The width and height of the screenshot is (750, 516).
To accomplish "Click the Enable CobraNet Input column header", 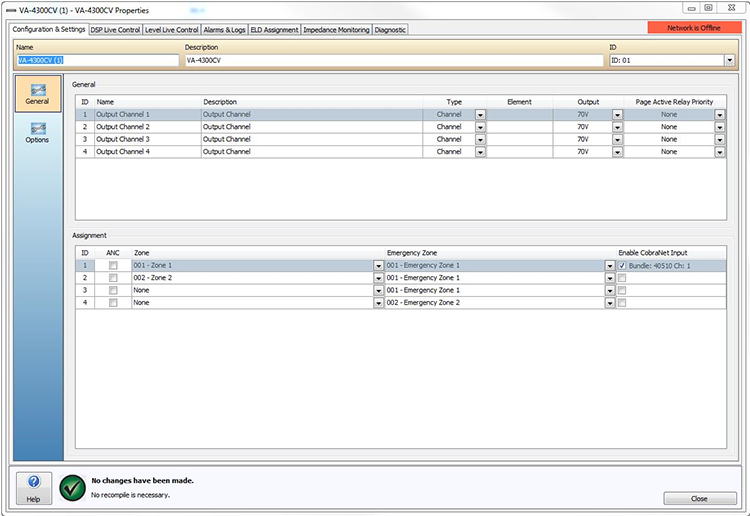I will (x=671, y=253).
